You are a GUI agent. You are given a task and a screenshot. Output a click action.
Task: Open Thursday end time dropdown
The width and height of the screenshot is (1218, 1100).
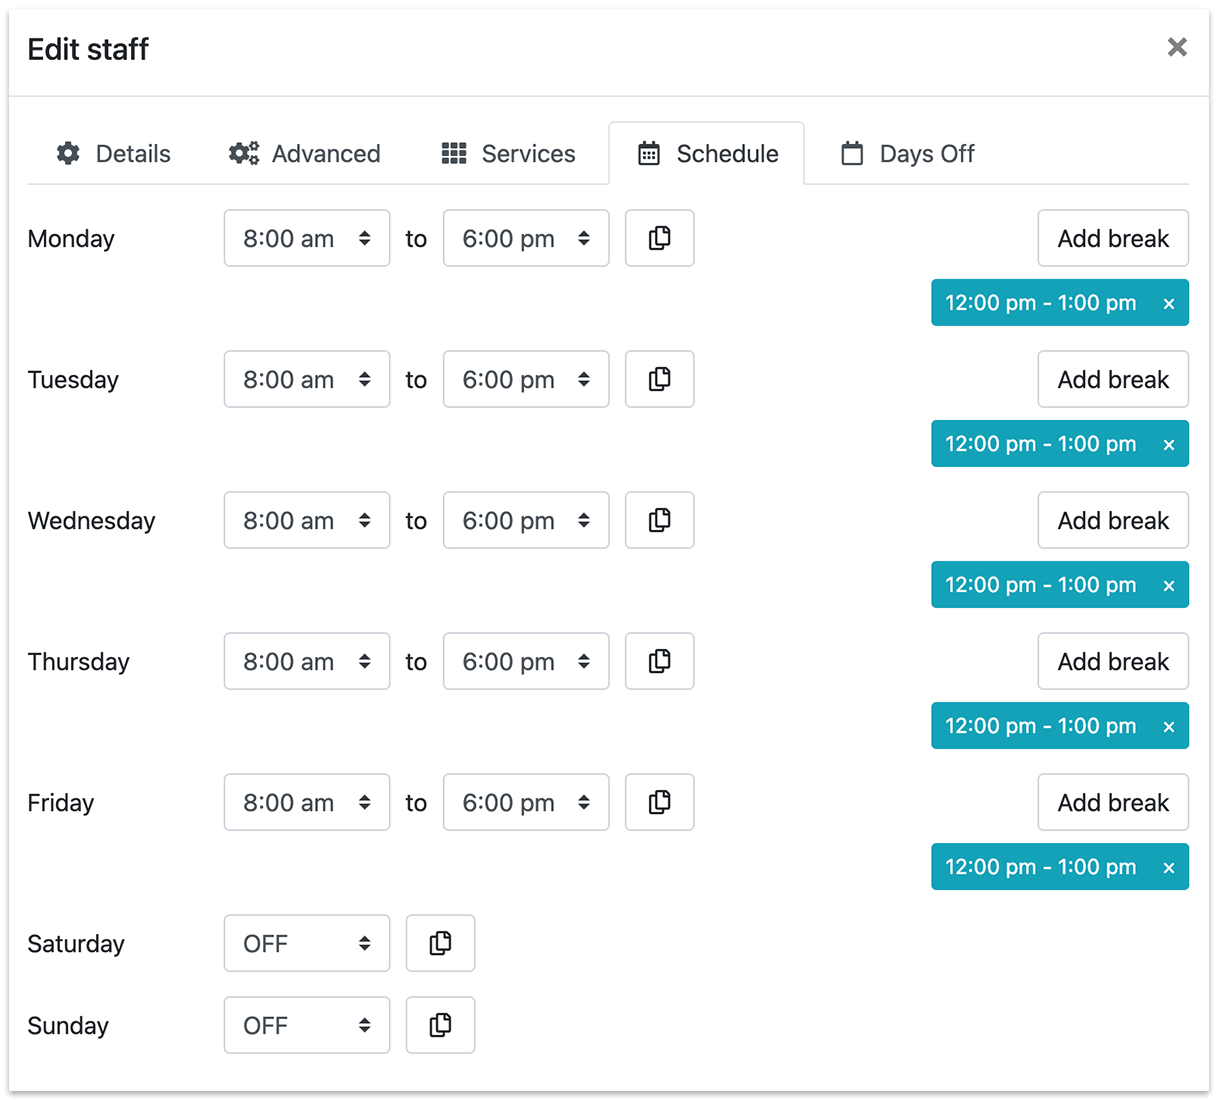point(526,661)
